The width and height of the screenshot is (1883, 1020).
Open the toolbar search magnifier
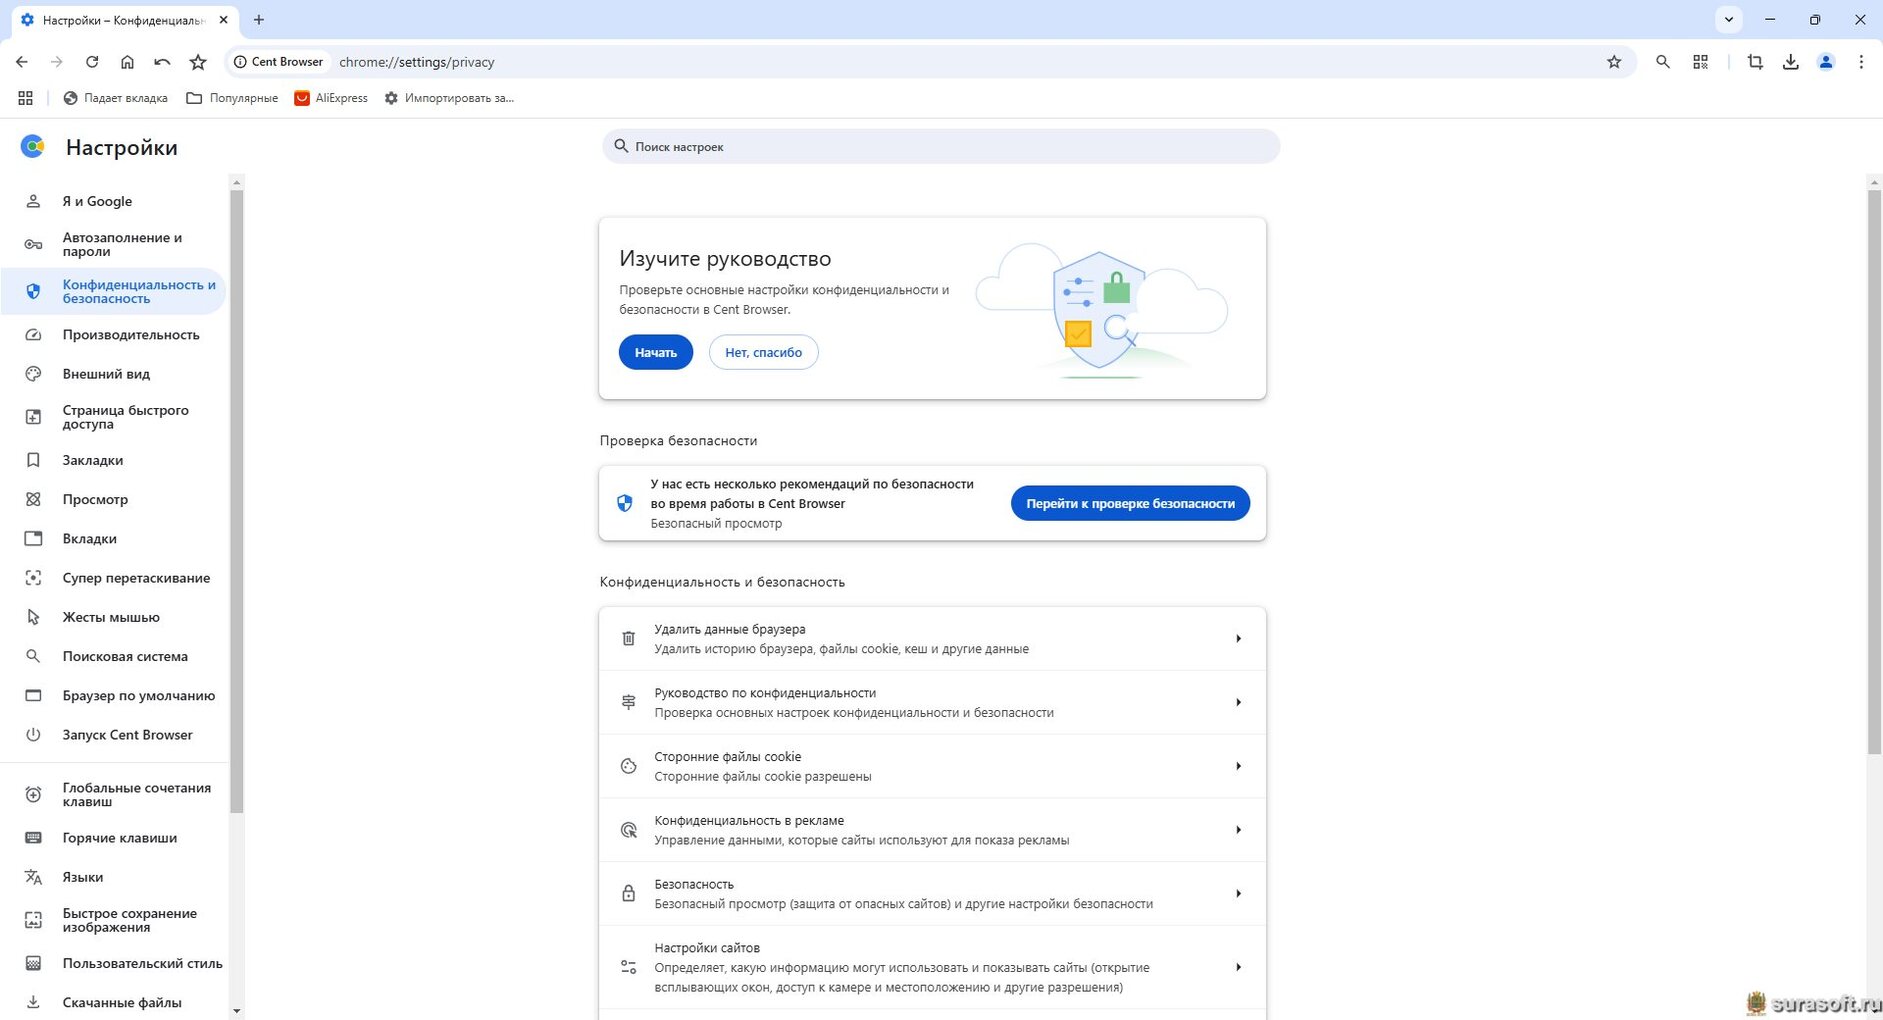1663,62
